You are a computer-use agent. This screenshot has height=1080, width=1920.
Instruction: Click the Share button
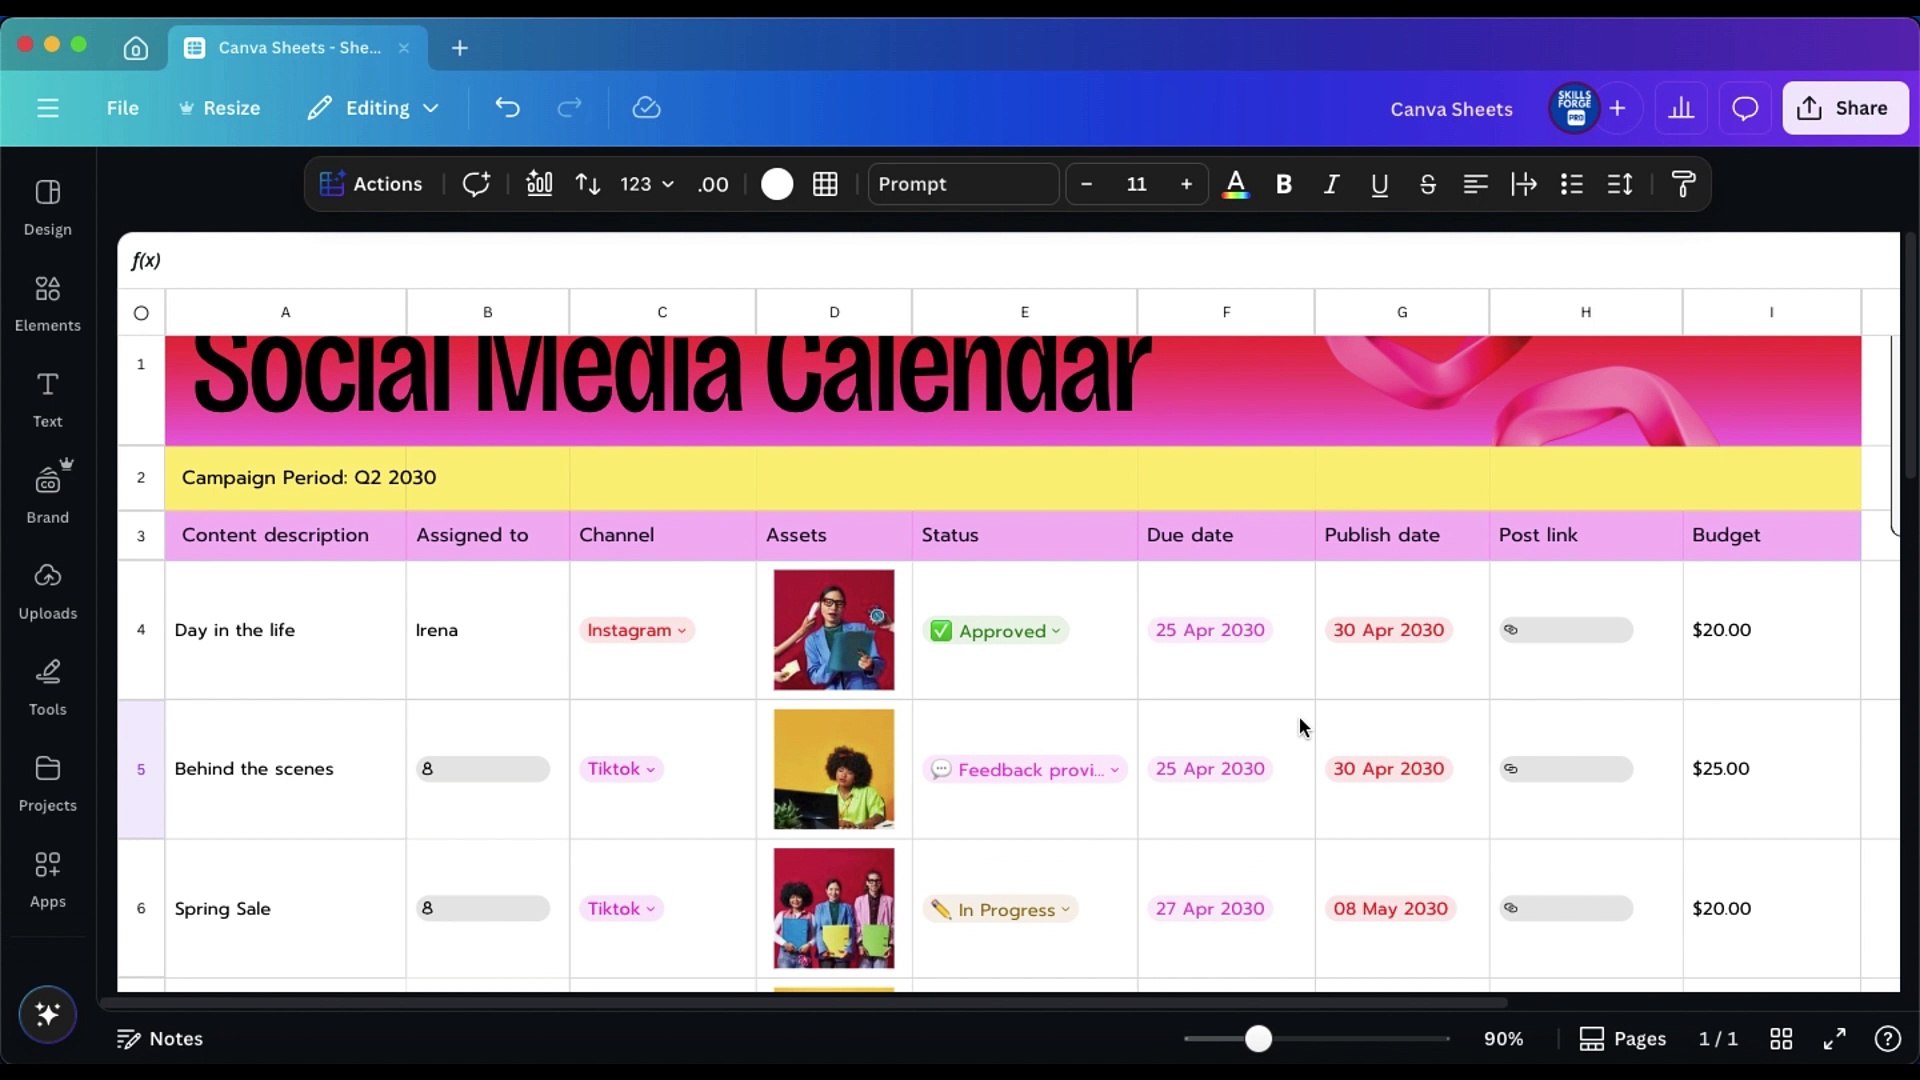point(1845,108)
